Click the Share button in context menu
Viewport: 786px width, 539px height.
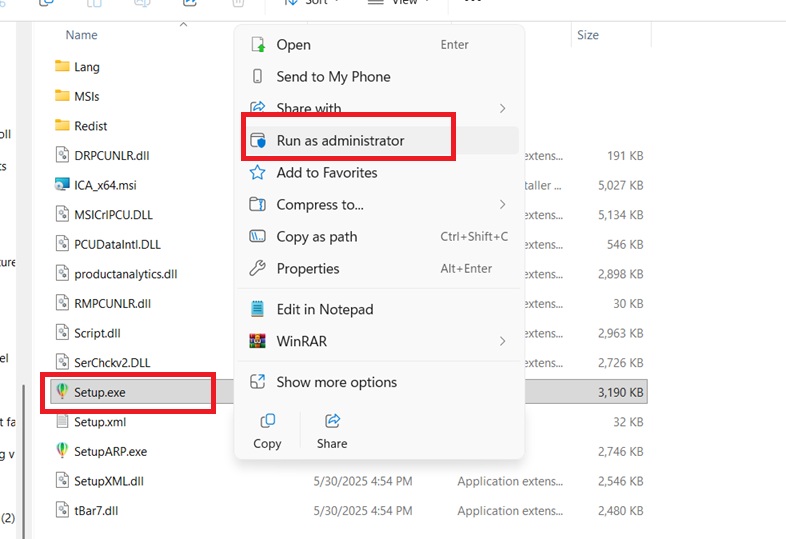pyautogui.click(x=332, y=431)
